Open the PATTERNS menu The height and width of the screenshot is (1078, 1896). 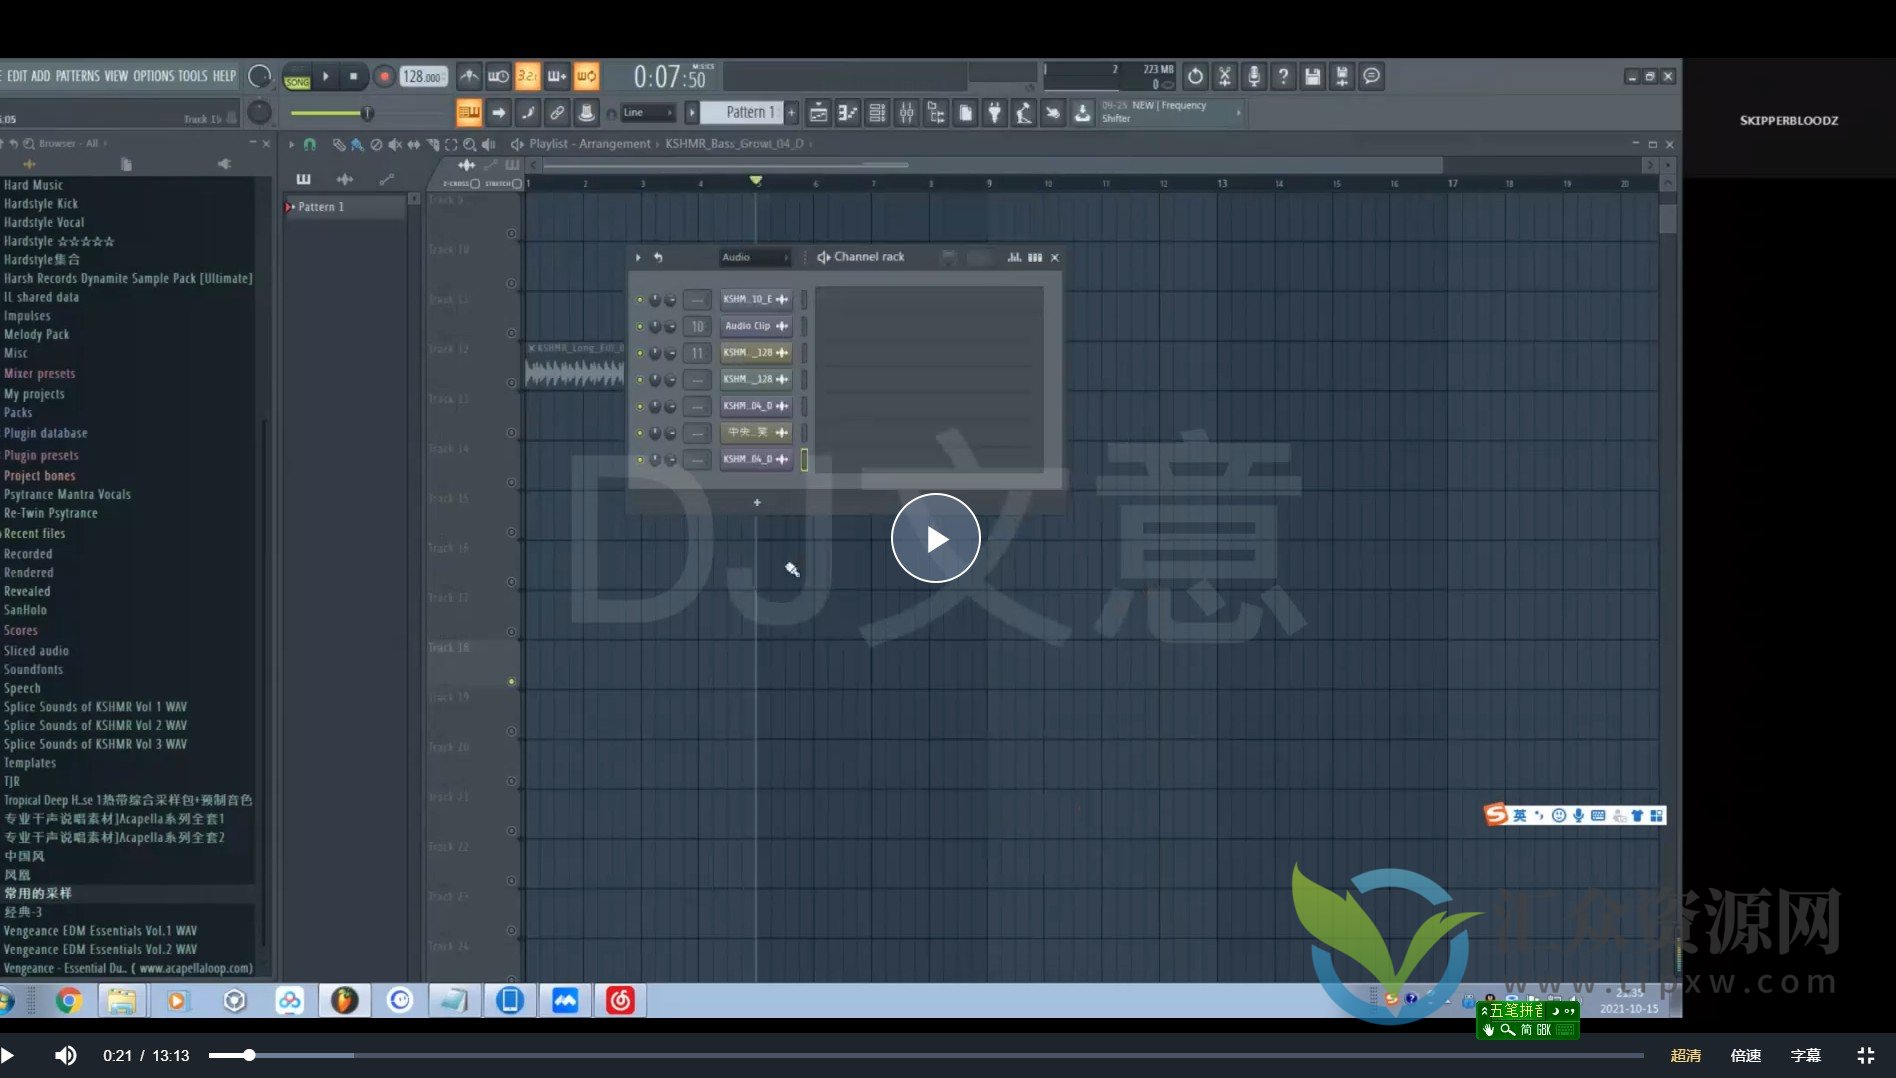click(77, 76)
